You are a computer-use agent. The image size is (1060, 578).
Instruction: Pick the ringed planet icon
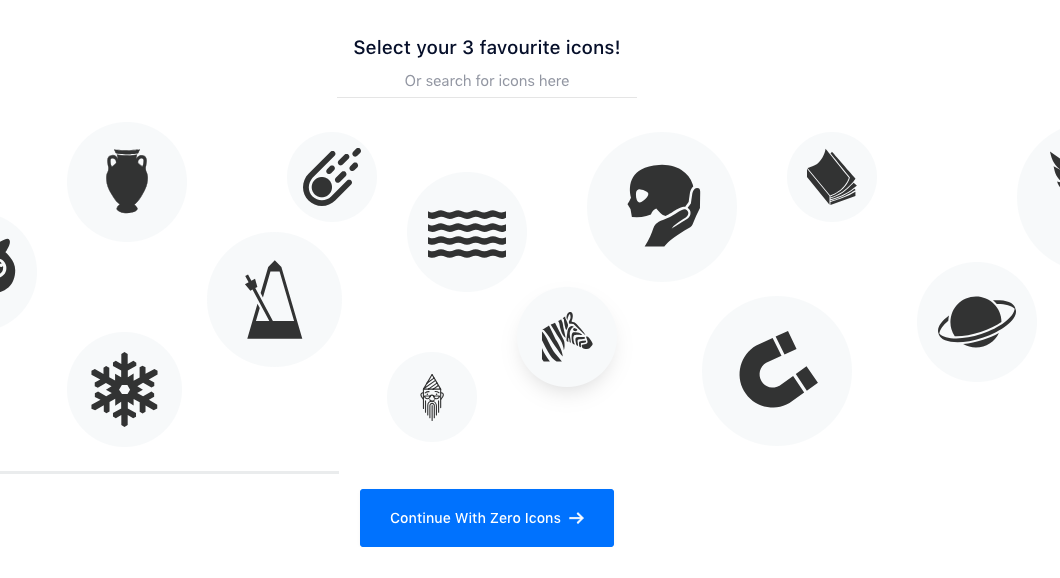click(976, 322)
